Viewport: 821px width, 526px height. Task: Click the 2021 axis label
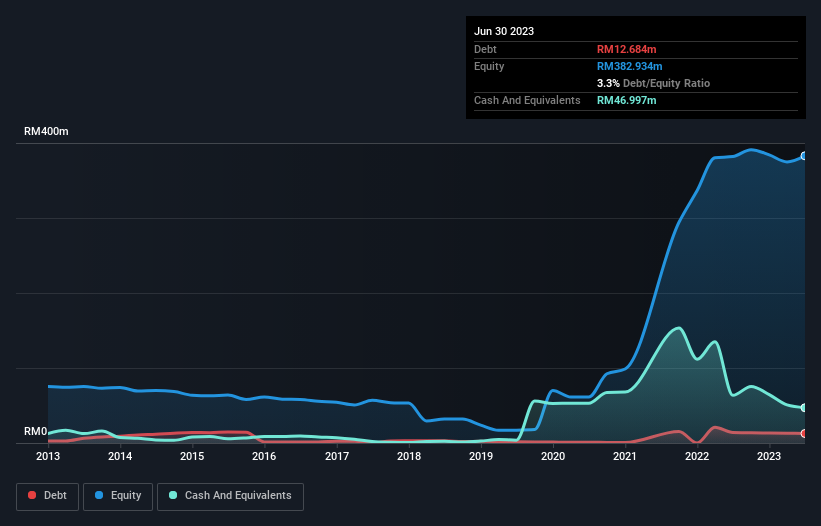pos(625,456)
